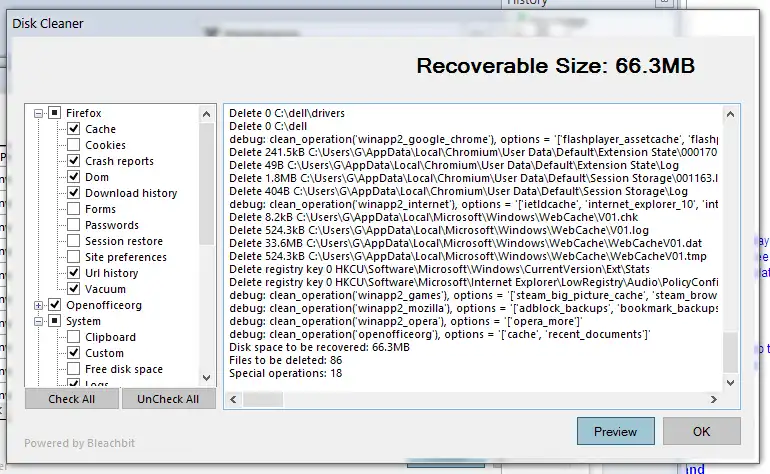The image size is (770, 474).
Task: Select the Firefox tree label
Action: pos(83,113)
